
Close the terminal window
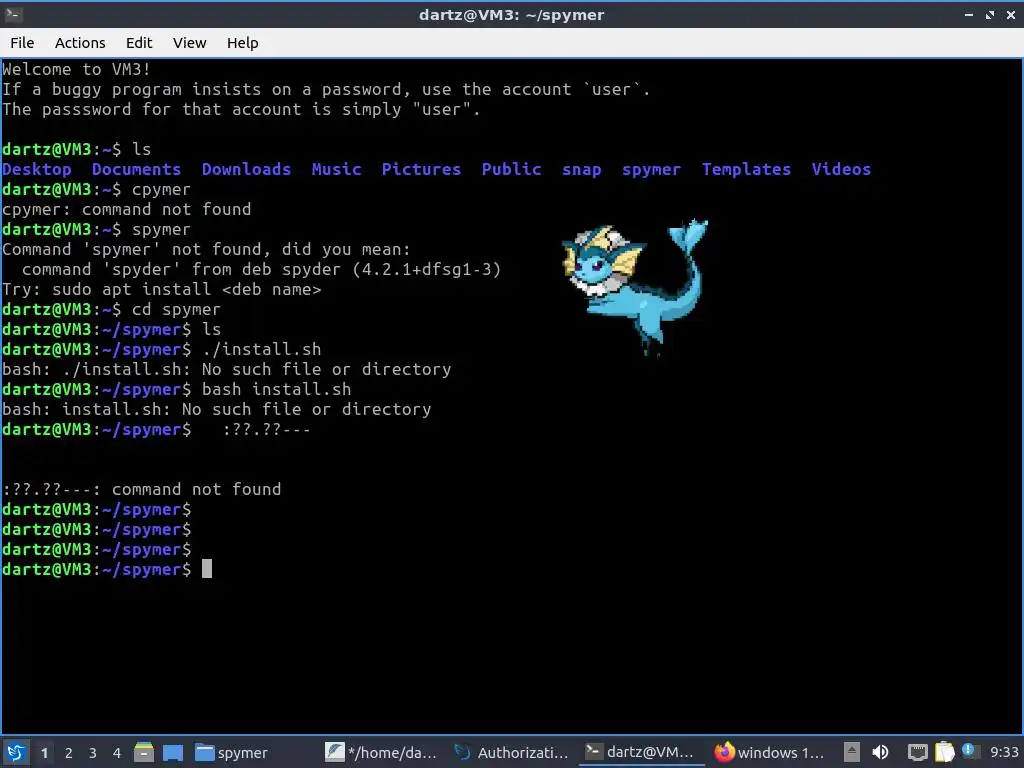(x=1011, y=14)
